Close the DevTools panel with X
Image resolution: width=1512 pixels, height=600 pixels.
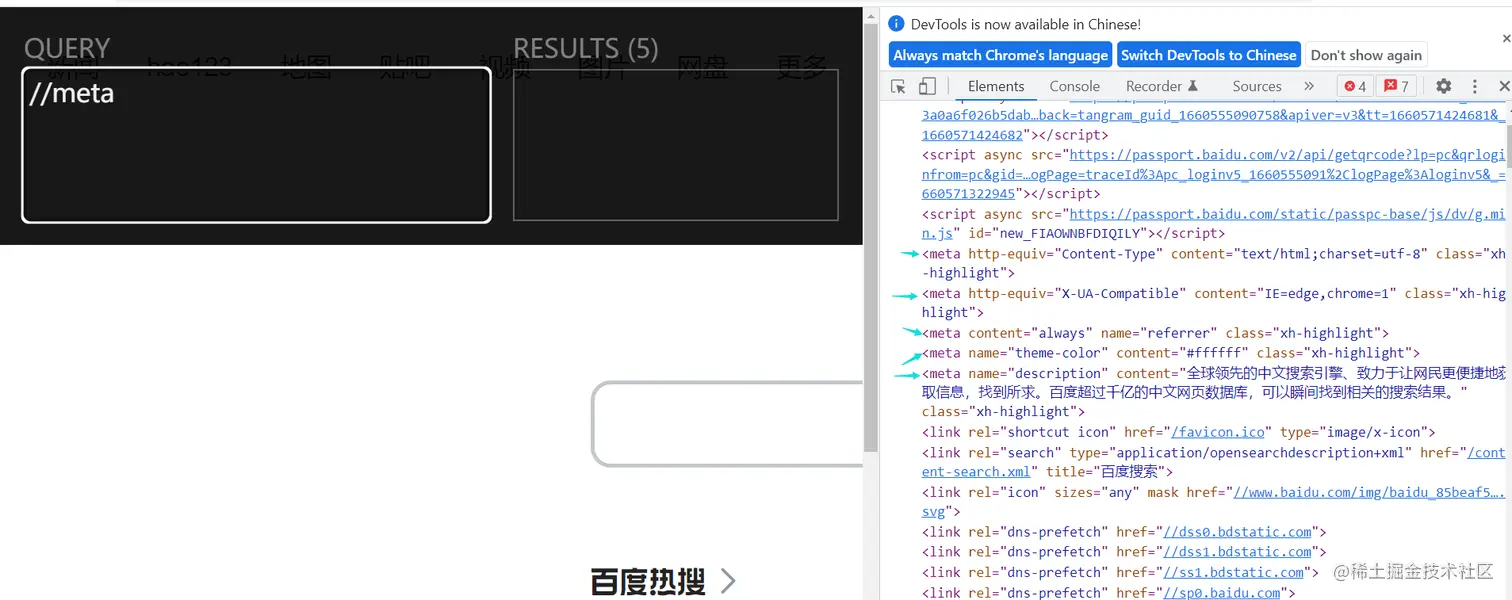click(1504, 86)
